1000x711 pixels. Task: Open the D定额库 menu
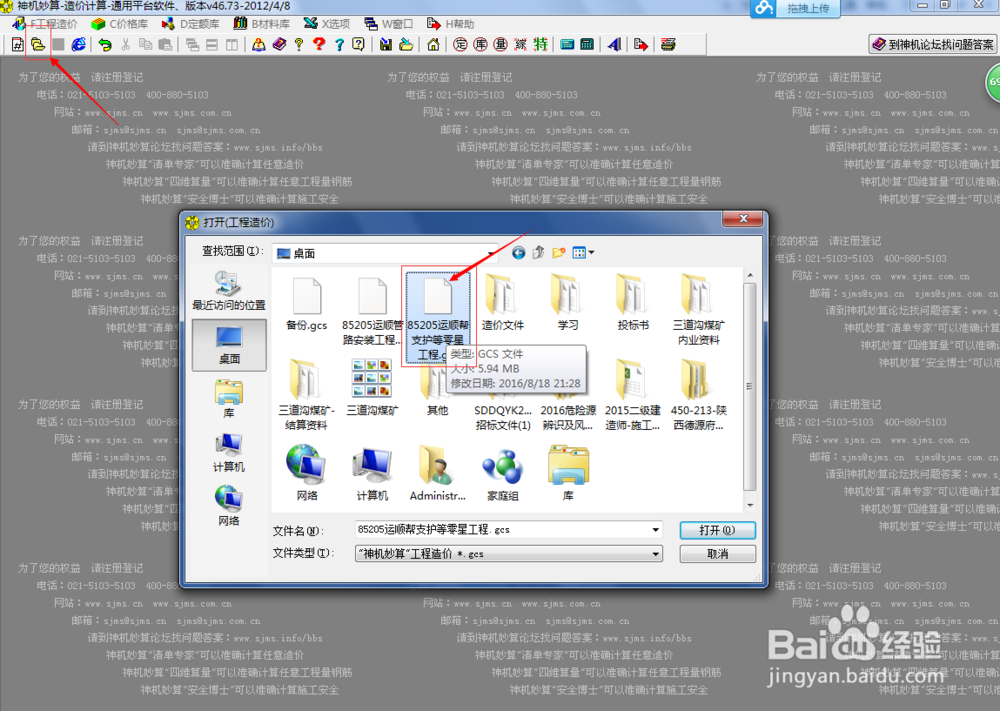(190, 24)
